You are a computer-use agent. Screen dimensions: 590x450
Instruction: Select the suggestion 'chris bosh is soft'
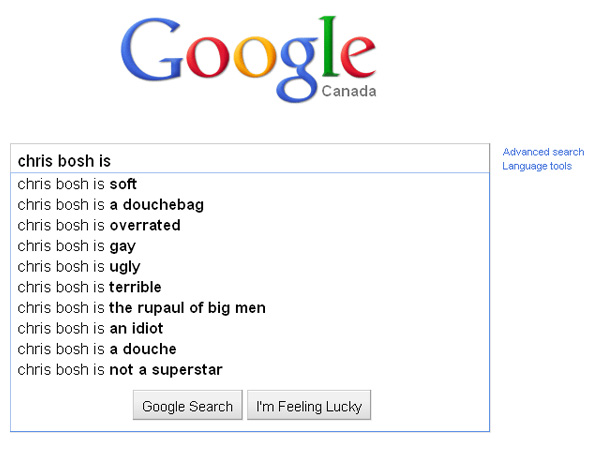[x=250, y=184]
